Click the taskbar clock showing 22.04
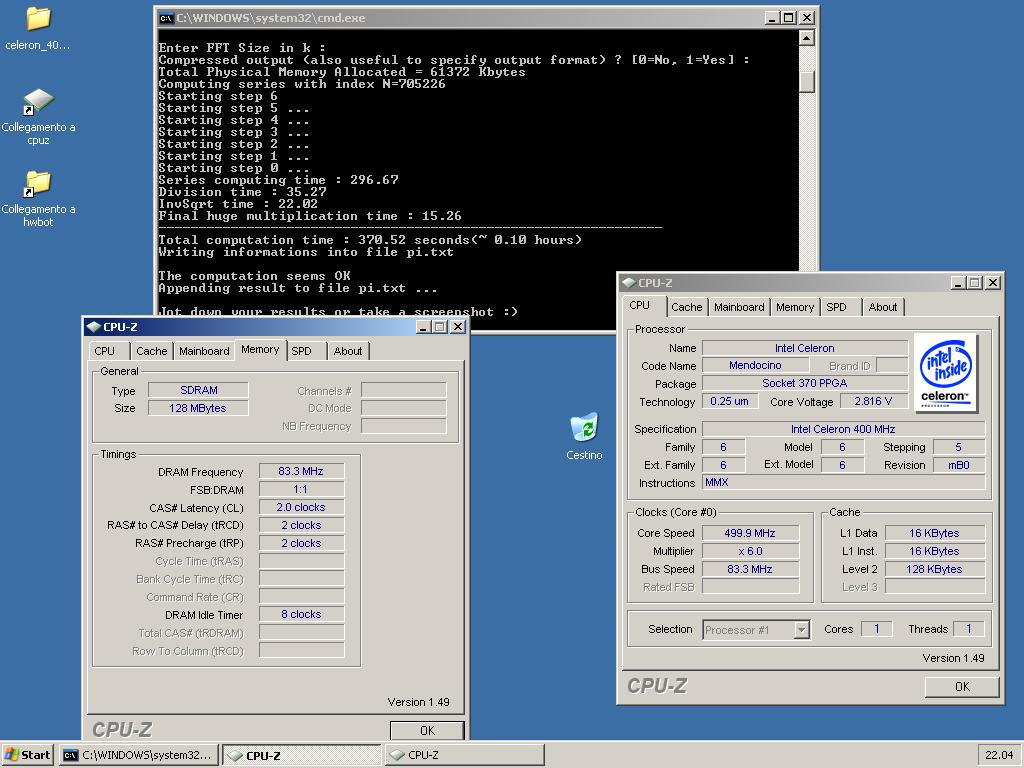Viewport: 1024px width, 768px height. (999, 755)
